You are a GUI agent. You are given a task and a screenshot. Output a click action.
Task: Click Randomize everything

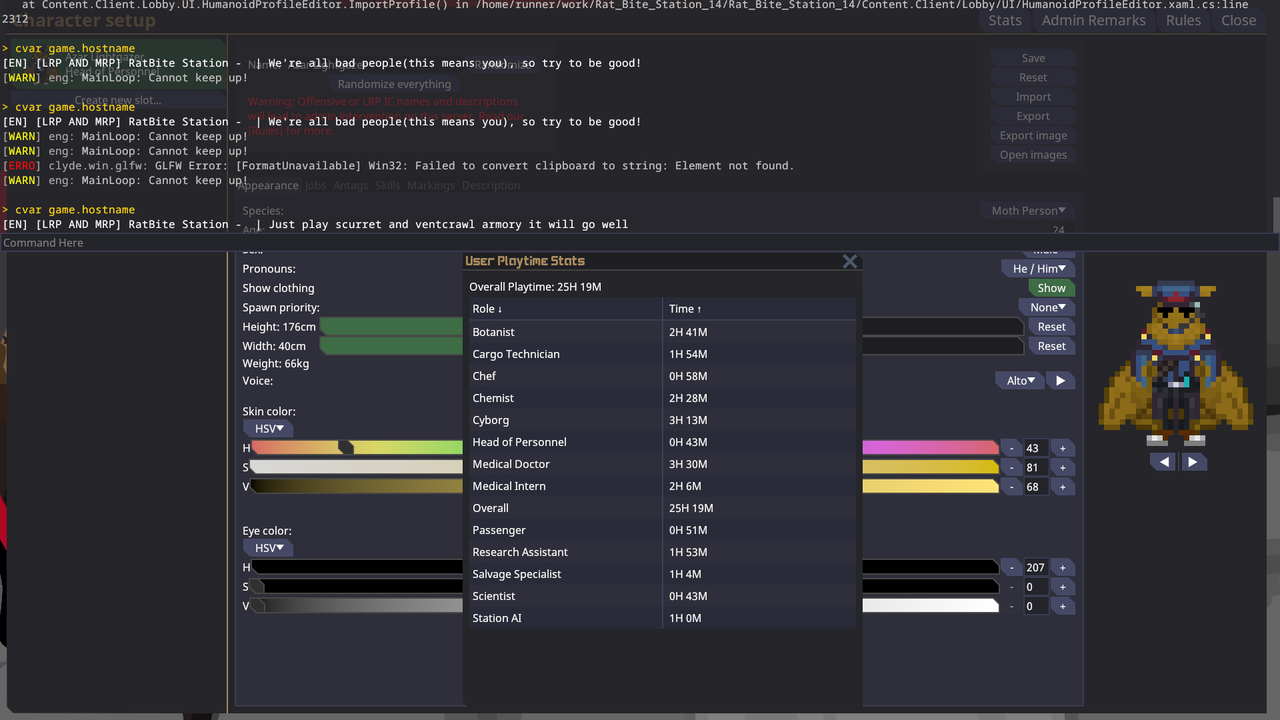pos(394,84)
